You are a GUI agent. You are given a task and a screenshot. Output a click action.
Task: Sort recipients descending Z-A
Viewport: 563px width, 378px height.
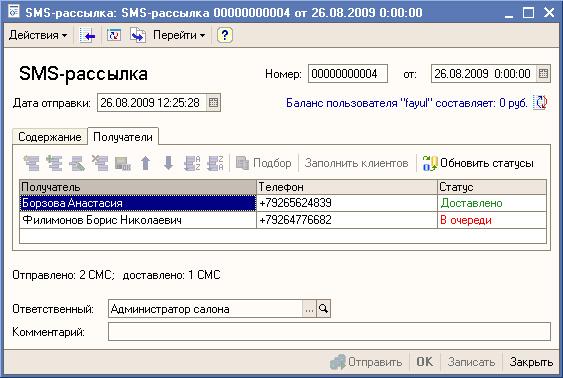215,163
